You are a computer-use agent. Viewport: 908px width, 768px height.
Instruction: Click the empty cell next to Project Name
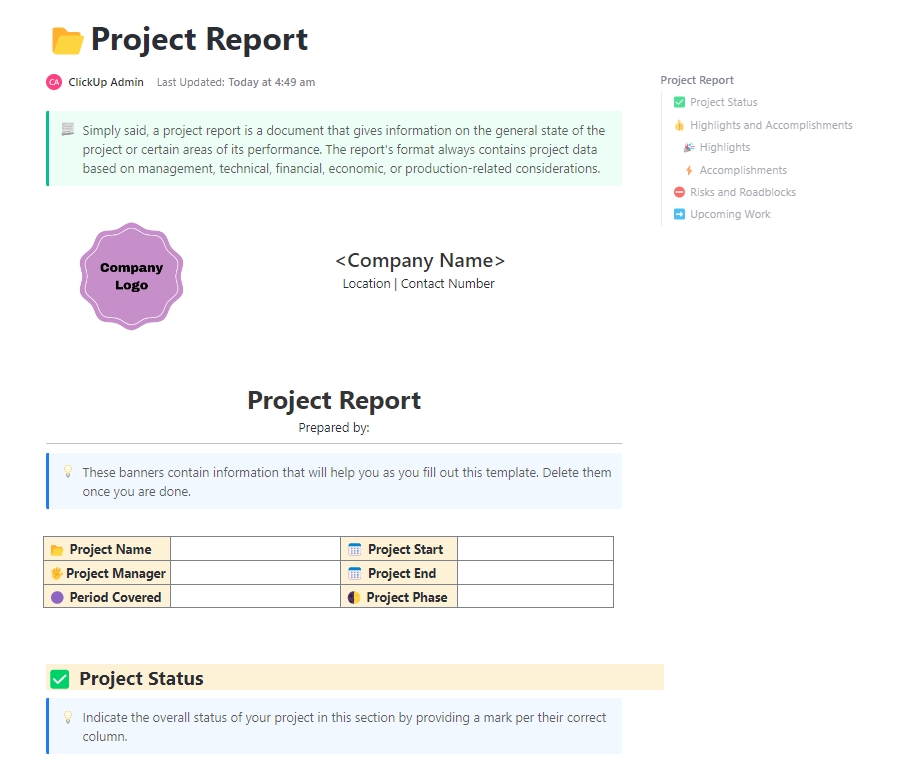255,549
